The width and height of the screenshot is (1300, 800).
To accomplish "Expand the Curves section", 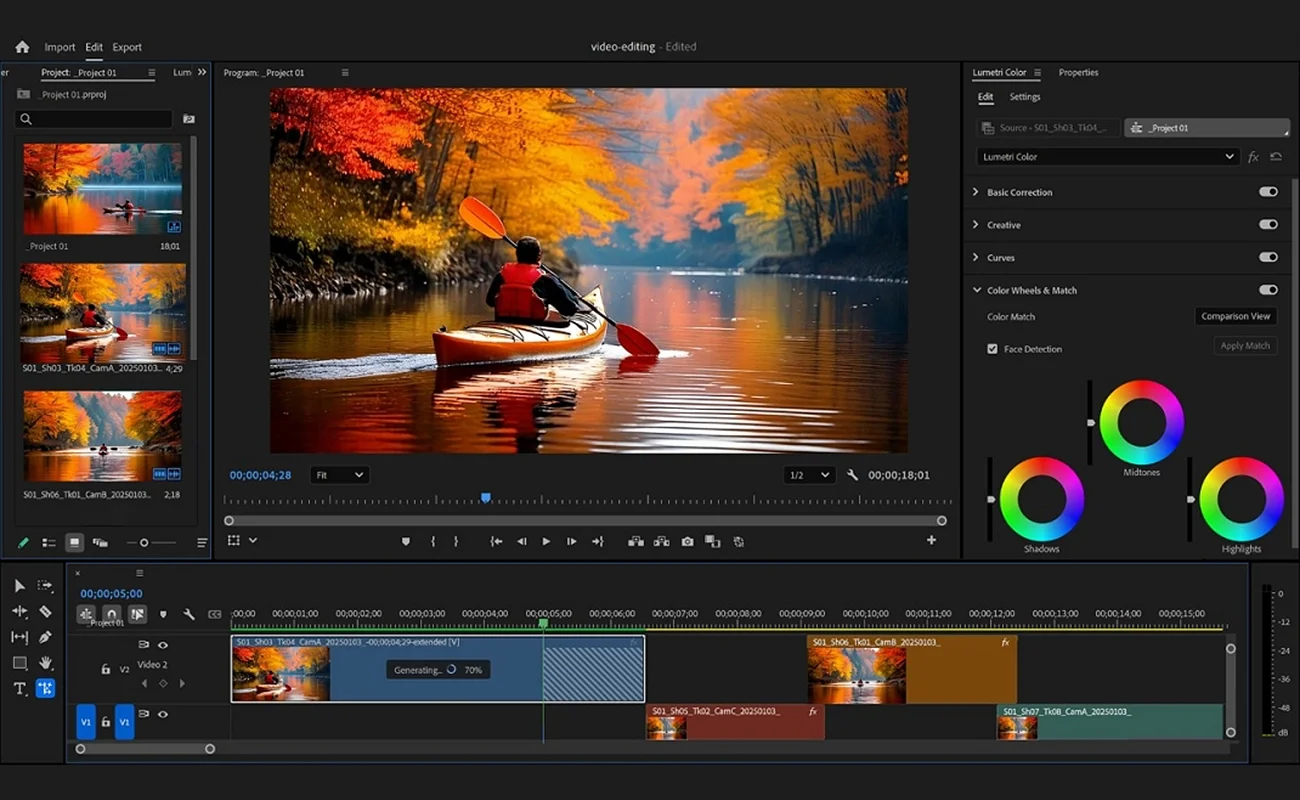I will pos(976,257).
